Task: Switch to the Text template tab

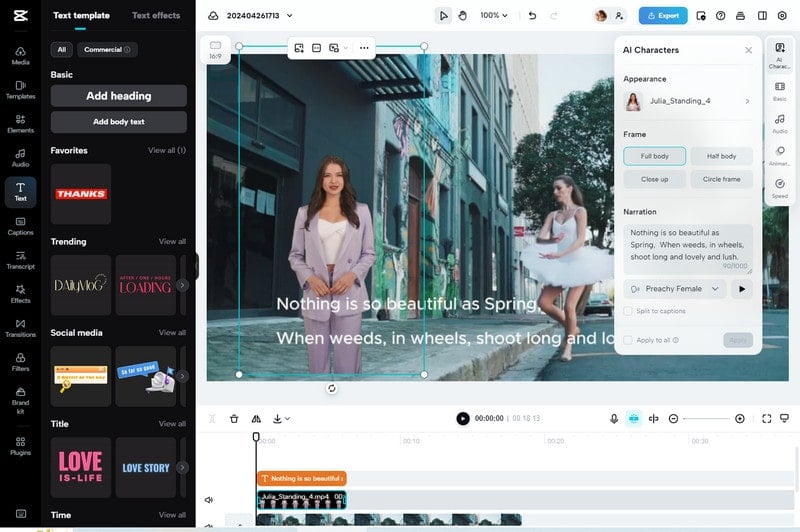Action: [81, 16]
